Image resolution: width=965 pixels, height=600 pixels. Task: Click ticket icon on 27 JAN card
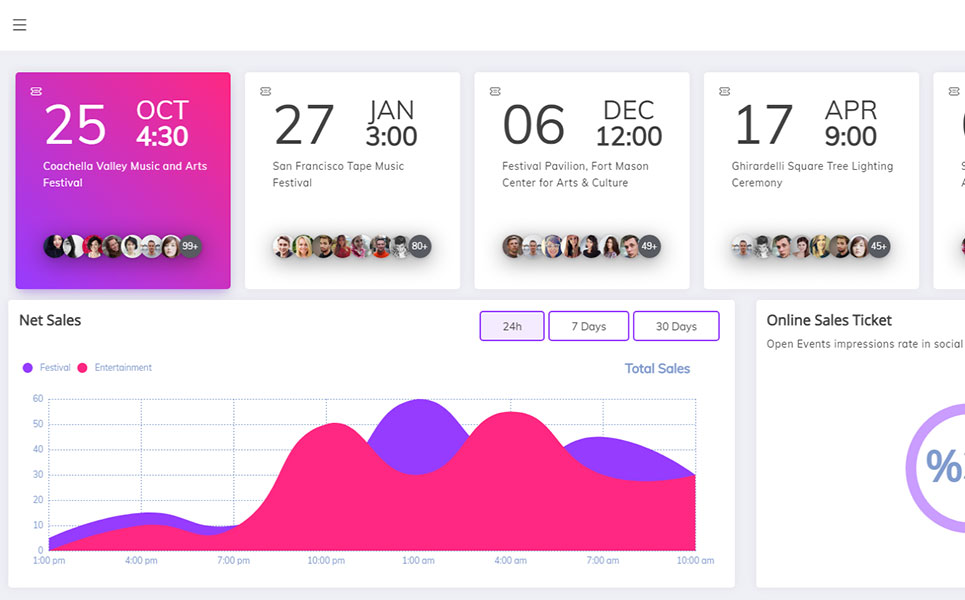(265, 91)
